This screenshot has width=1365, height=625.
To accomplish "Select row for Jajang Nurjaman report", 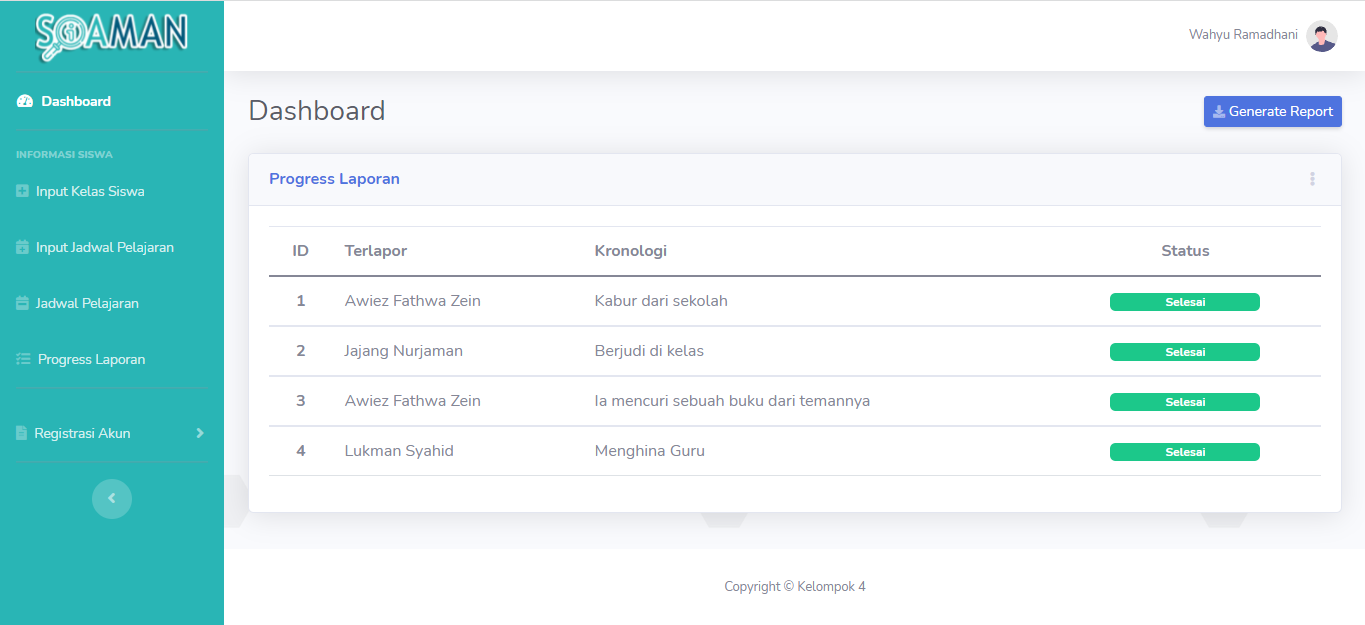I will pyautogui.click(x=403, y=351).
